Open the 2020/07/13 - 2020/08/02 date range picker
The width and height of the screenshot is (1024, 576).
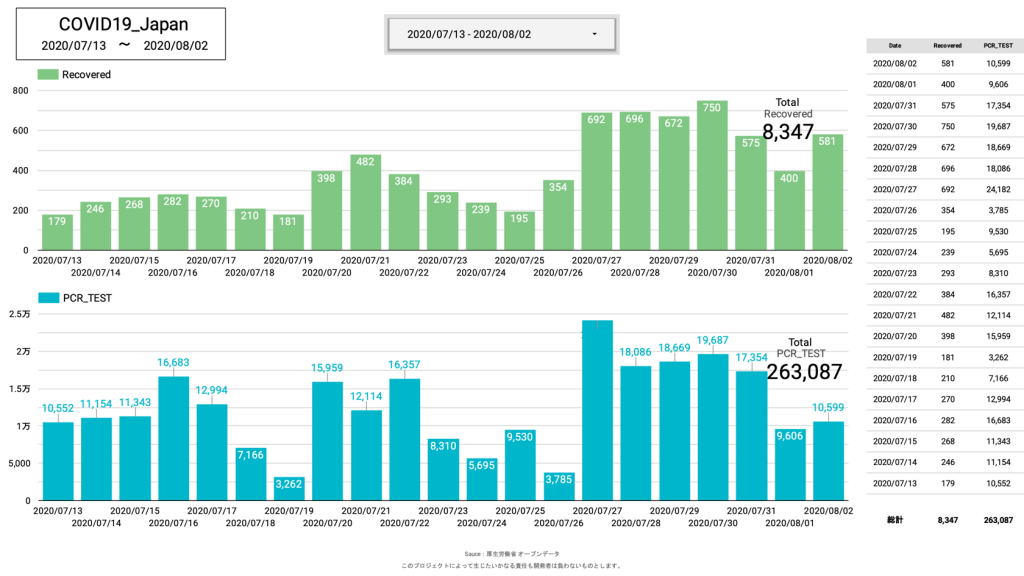(x=500, y=34)
